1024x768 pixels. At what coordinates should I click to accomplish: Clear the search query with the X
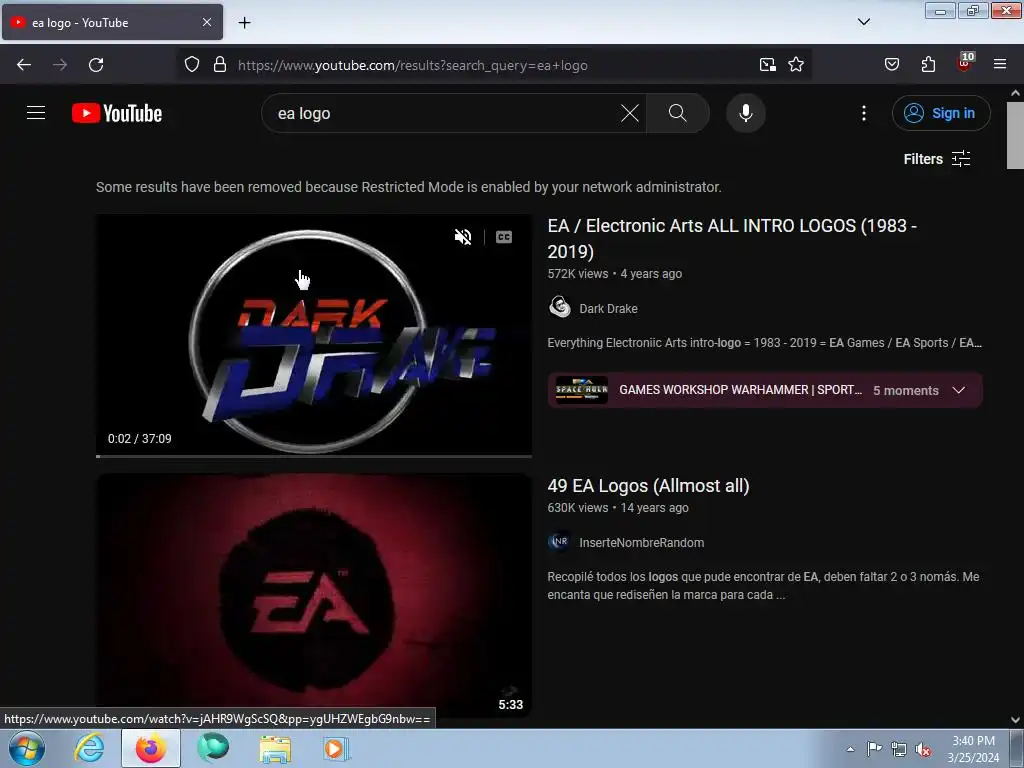(630, 113)
